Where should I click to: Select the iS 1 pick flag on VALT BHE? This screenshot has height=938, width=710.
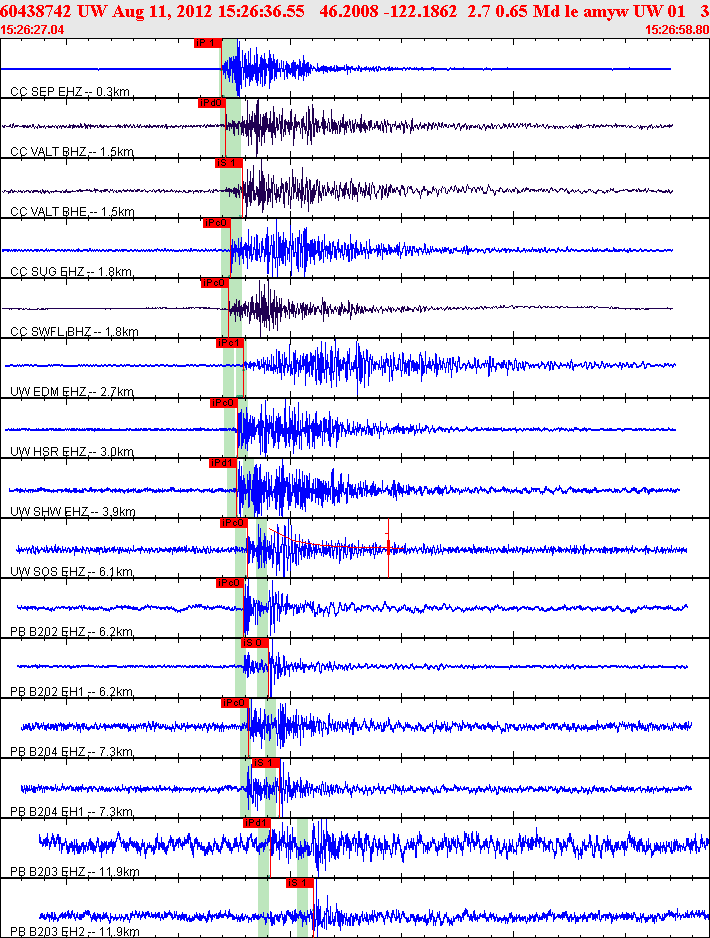point(229,163)
